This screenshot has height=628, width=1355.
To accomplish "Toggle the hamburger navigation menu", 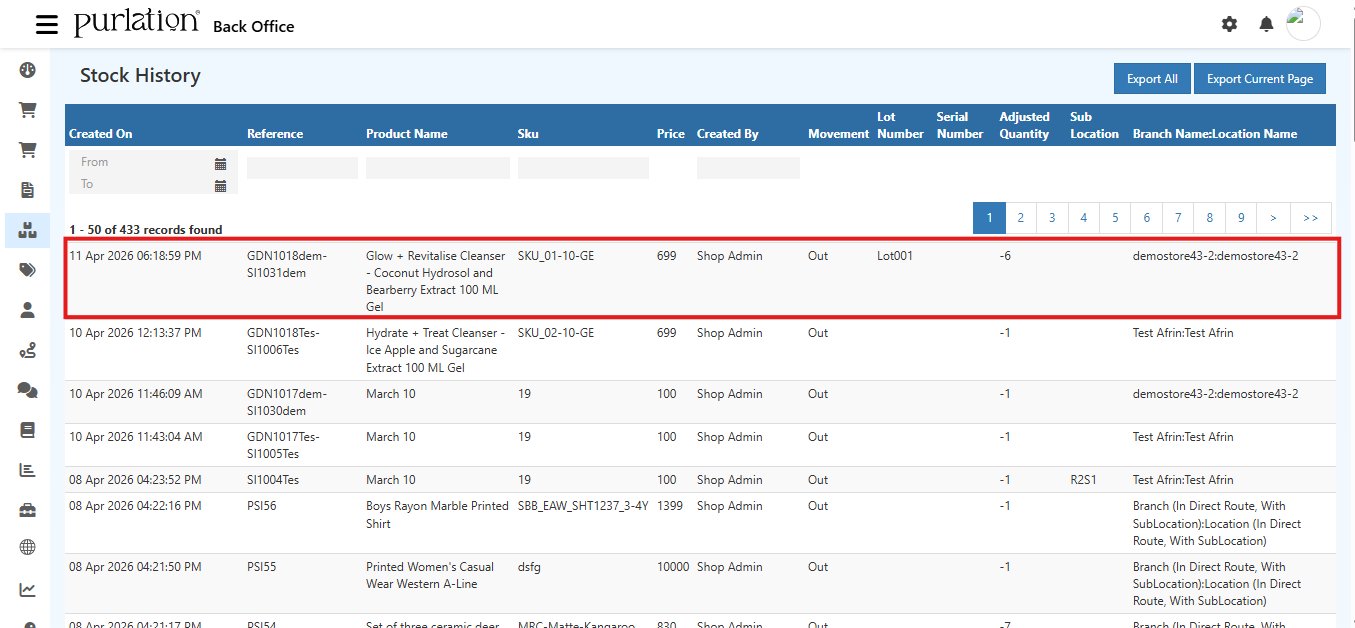I will coord(47,25).
